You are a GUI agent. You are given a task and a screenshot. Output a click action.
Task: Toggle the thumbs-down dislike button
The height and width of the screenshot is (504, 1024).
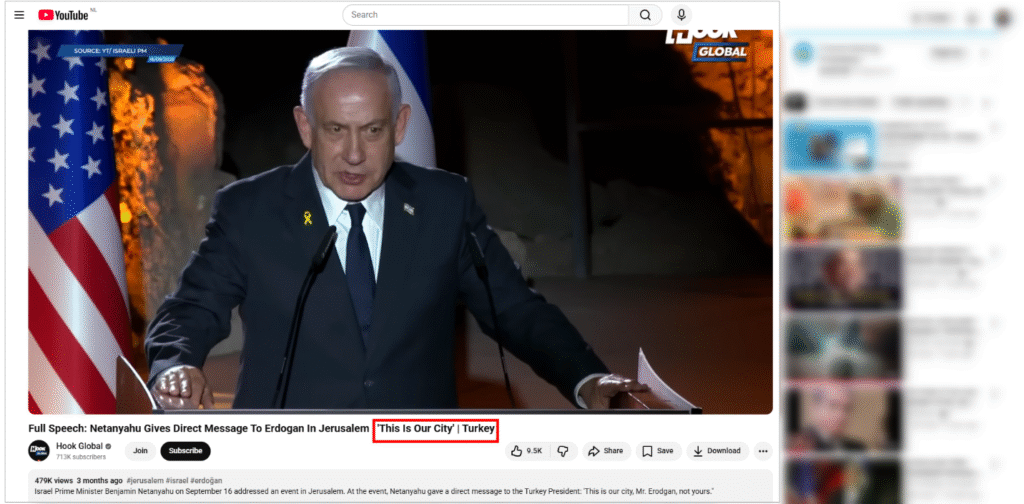pos(563,451)
